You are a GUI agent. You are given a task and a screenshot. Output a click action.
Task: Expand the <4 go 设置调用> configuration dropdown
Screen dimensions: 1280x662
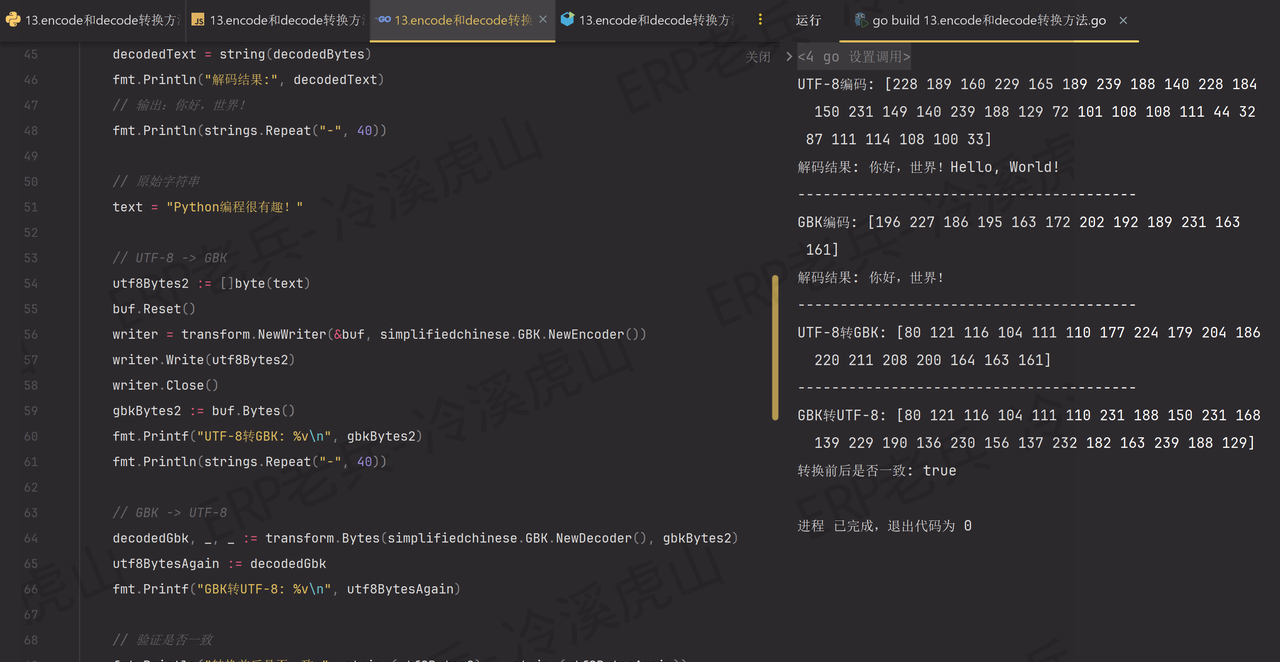point(855,57)
